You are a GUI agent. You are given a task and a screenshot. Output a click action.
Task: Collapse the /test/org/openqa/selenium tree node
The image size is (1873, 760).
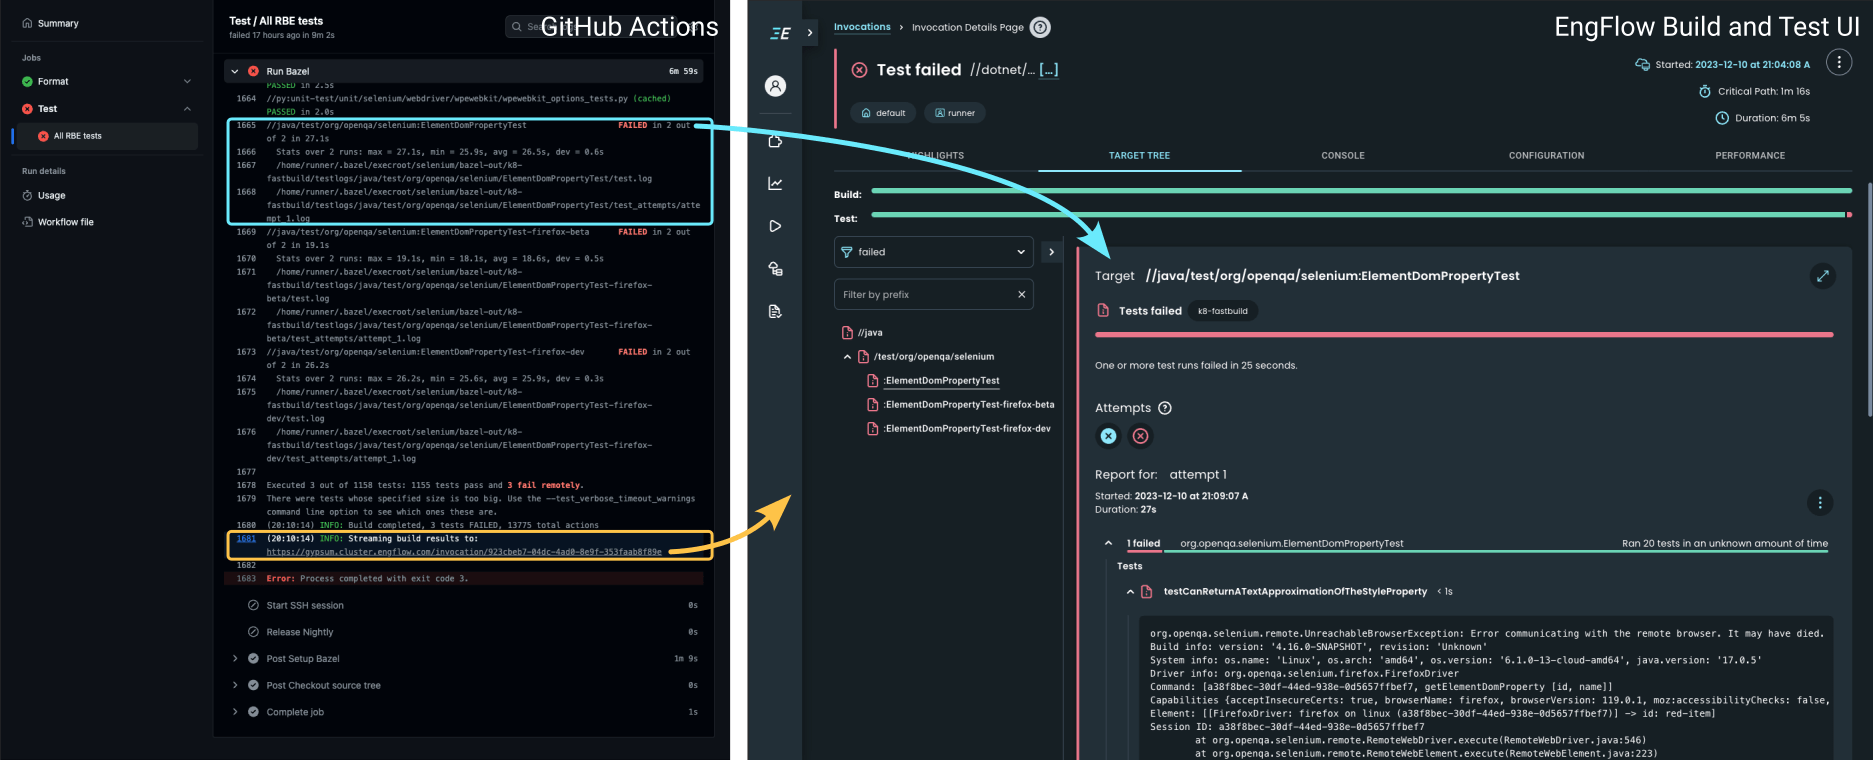[847, 357]
